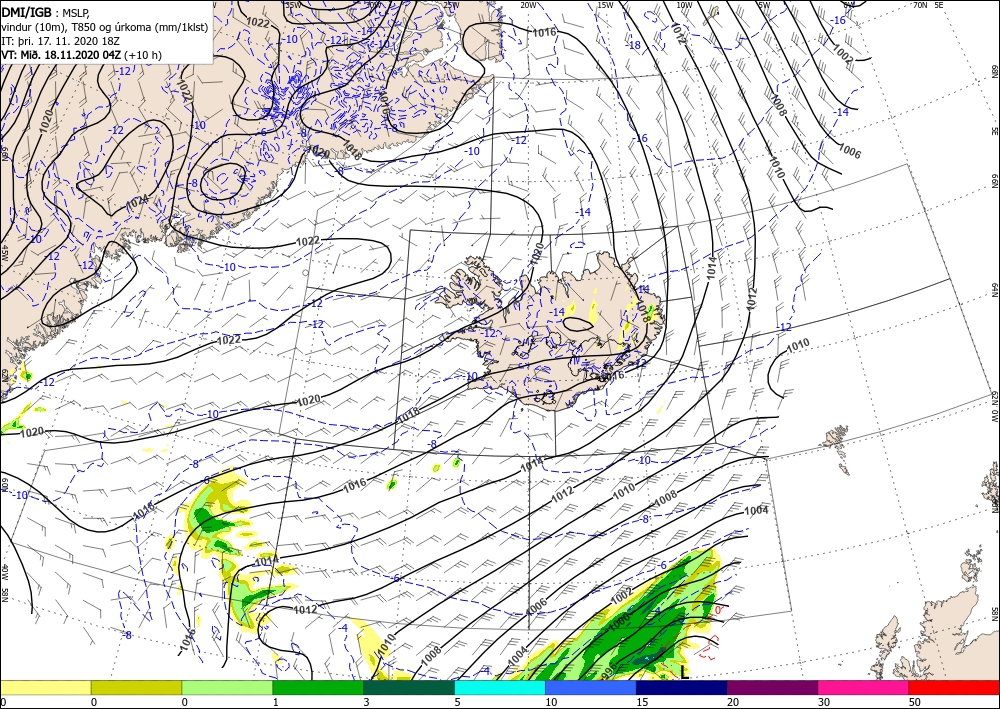1000x709 pixels.
Task: Select the red 50+ mm legend swatch
Action: [x=954, y=687]
